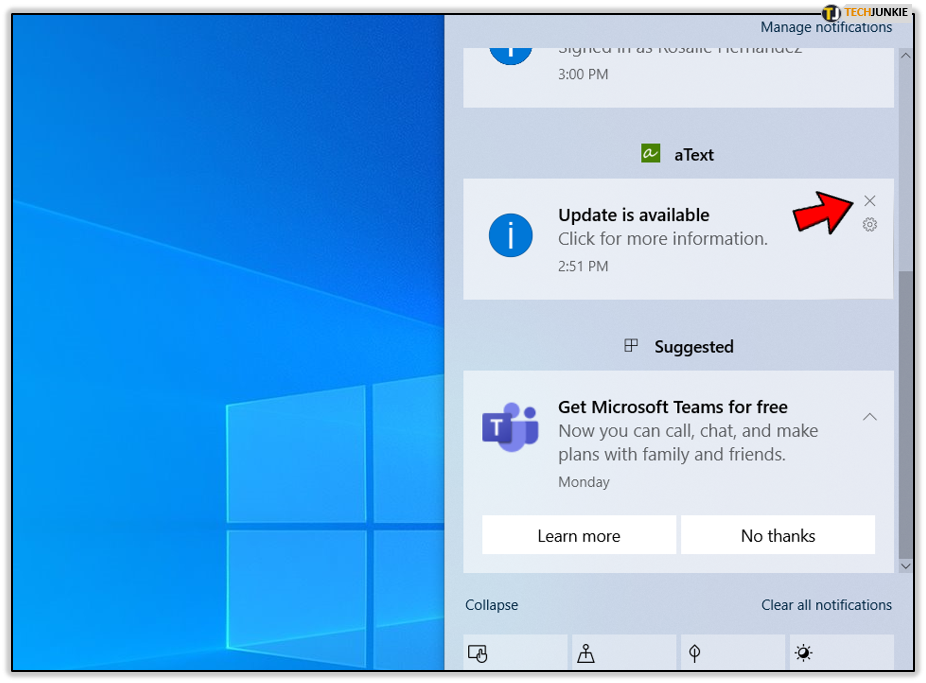
Task: Open the Update is available notification
Action: pyautogui.click(x=679, y=239)
